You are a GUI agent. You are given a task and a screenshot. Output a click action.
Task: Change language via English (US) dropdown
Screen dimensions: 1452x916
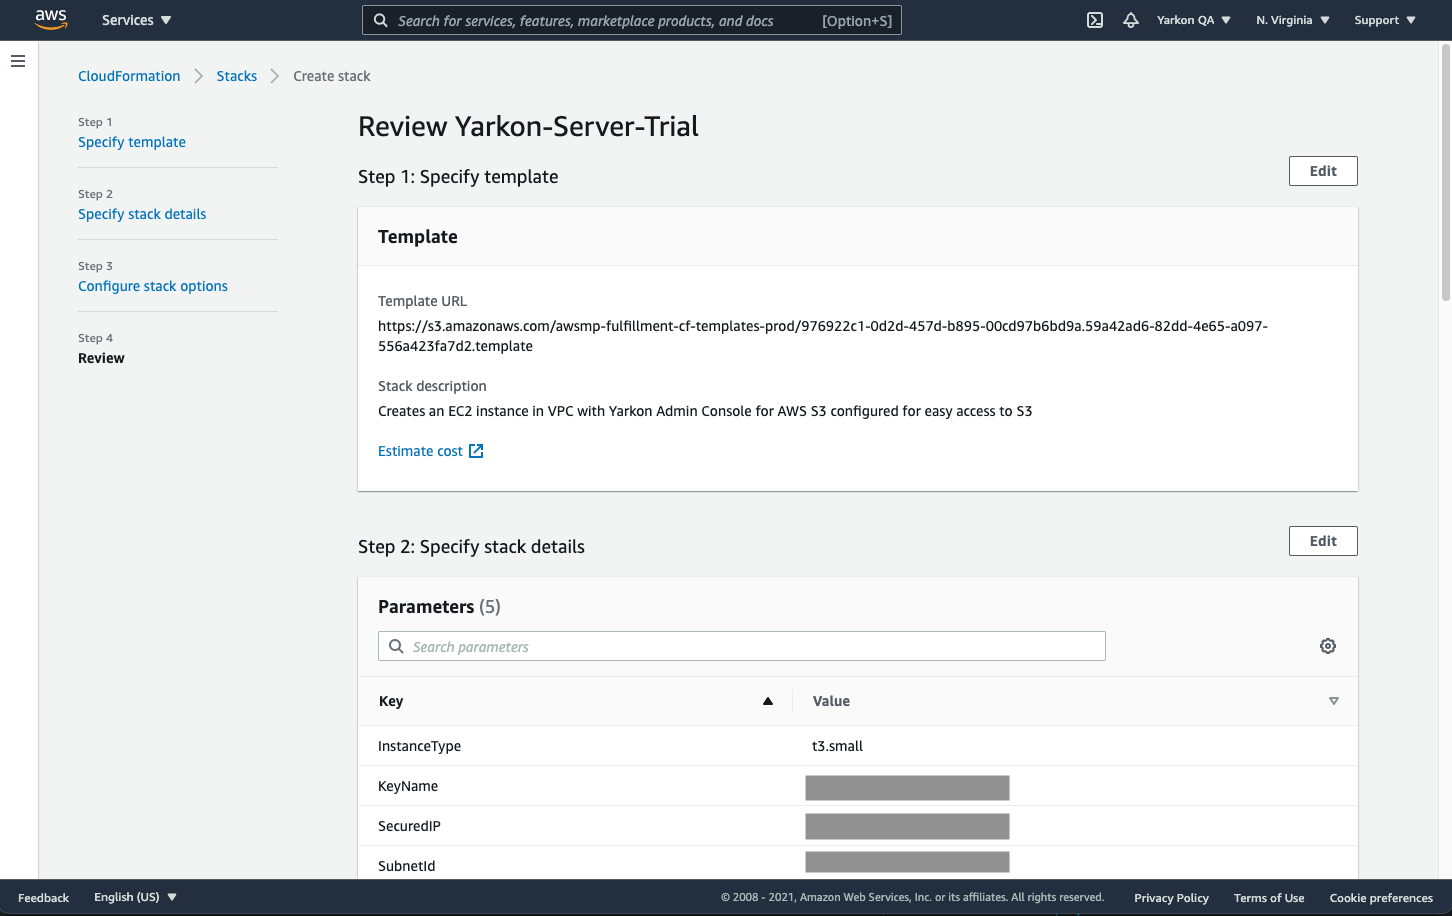(x=135, y=897)
